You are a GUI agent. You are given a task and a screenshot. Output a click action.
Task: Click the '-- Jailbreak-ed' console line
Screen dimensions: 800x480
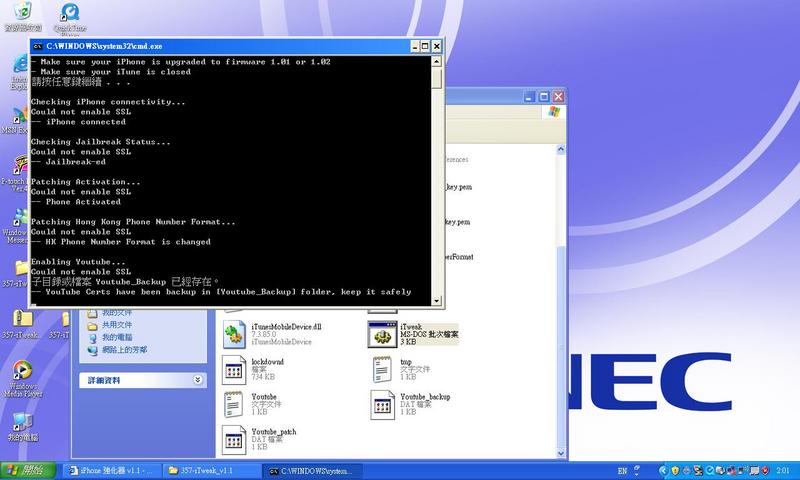click(x=68, y=162)
